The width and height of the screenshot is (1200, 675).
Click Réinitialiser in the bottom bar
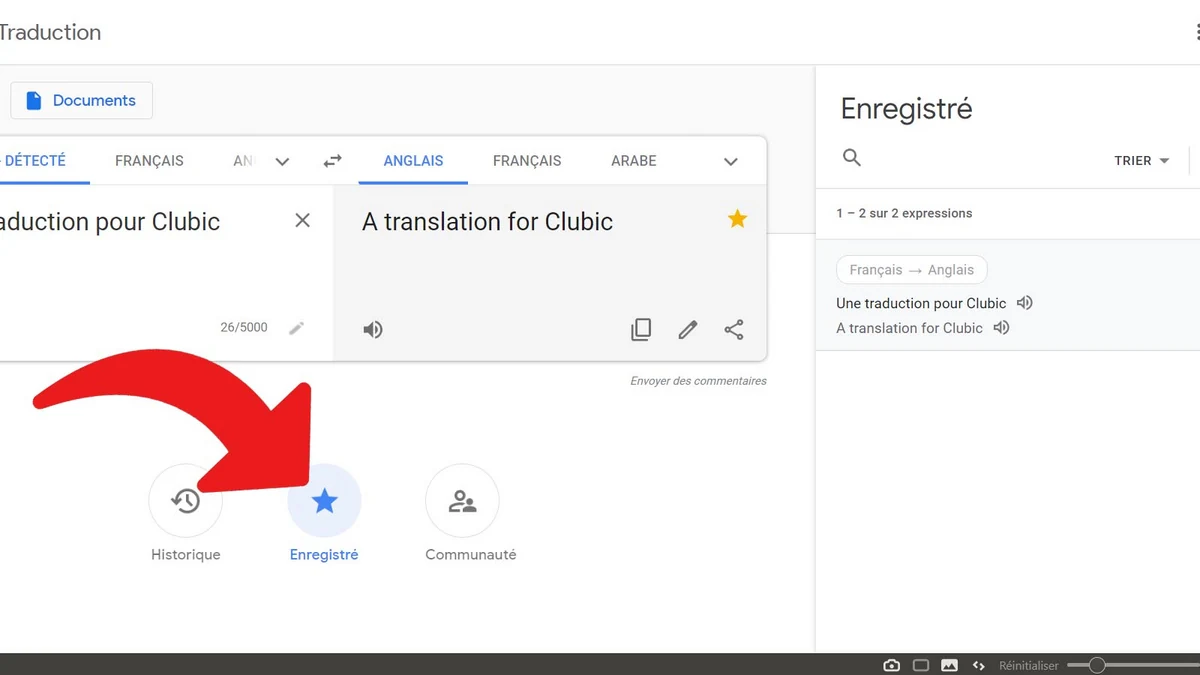point(1029,666)
